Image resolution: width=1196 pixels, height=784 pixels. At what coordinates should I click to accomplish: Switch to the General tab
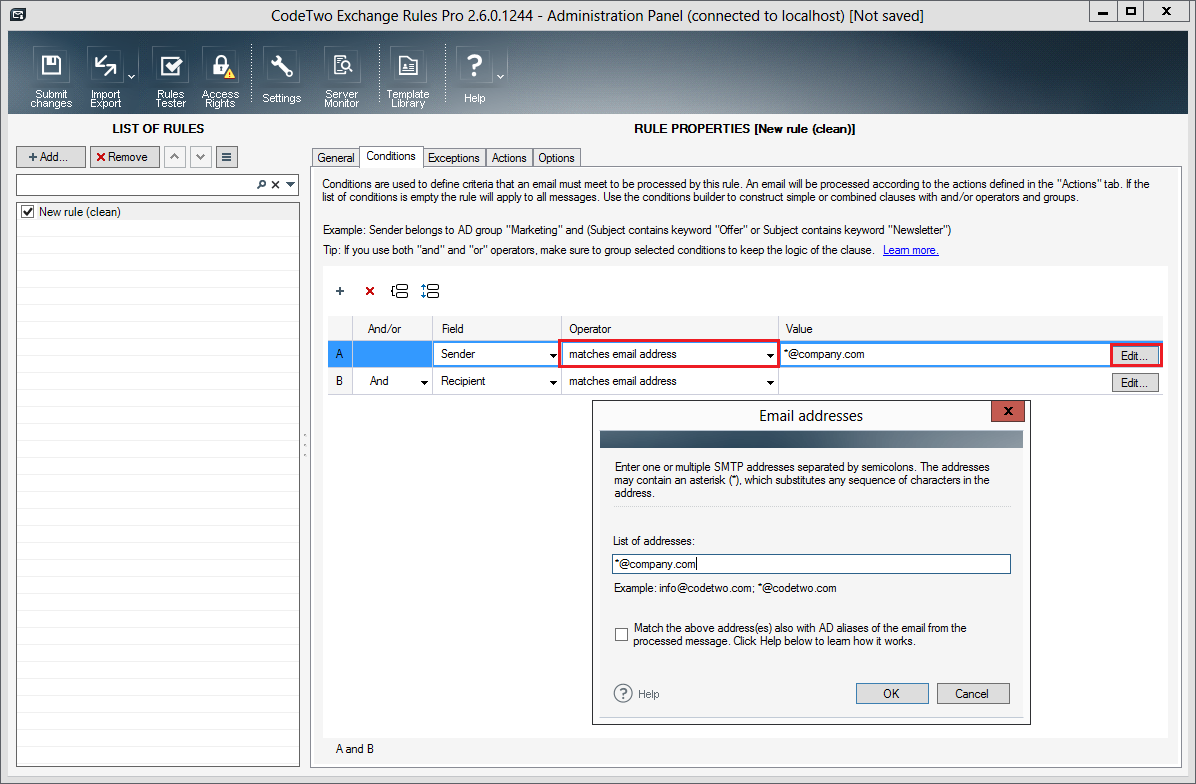[x=336, y=158]
